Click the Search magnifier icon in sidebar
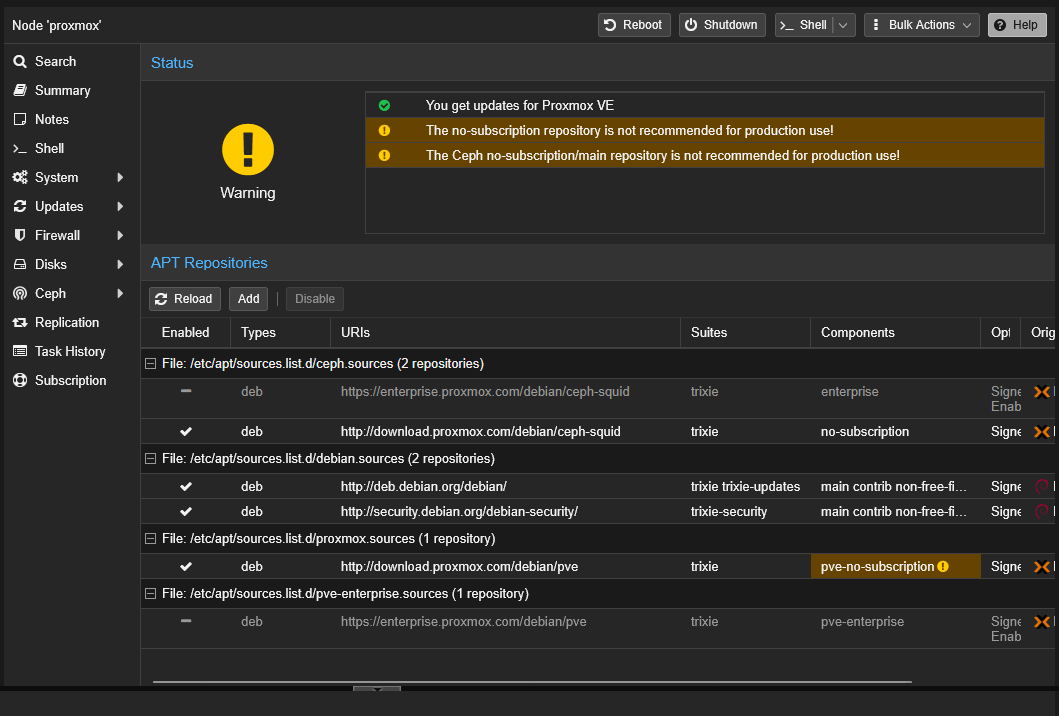This screenshot has width=1059, height=716. pyautogui.click(x=20, y=61)
